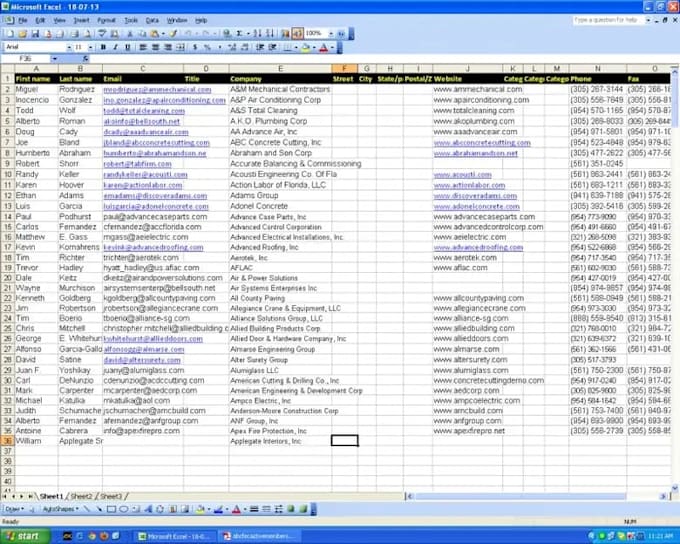Select the Arrow drawing tool
Image resolution: width=680 pixels, height=544 pixels.
100,509
